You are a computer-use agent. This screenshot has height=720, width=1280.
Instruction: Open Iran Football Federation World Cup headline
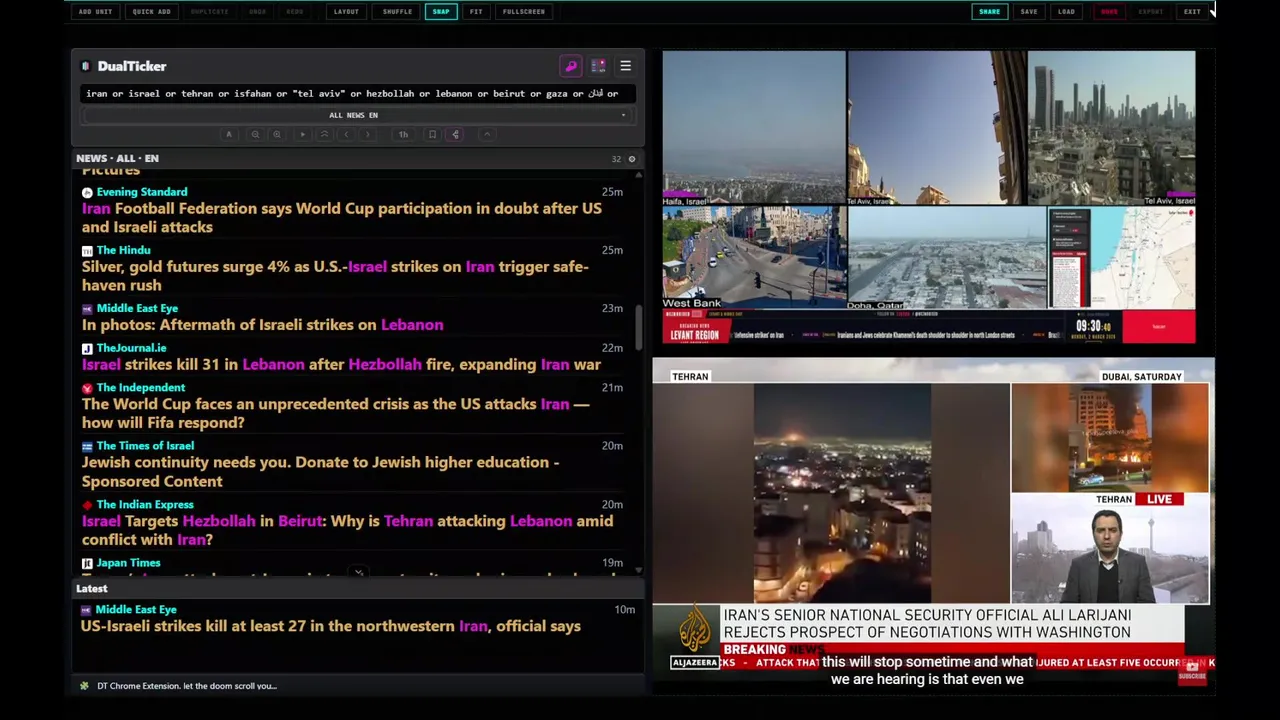(342, 218)
